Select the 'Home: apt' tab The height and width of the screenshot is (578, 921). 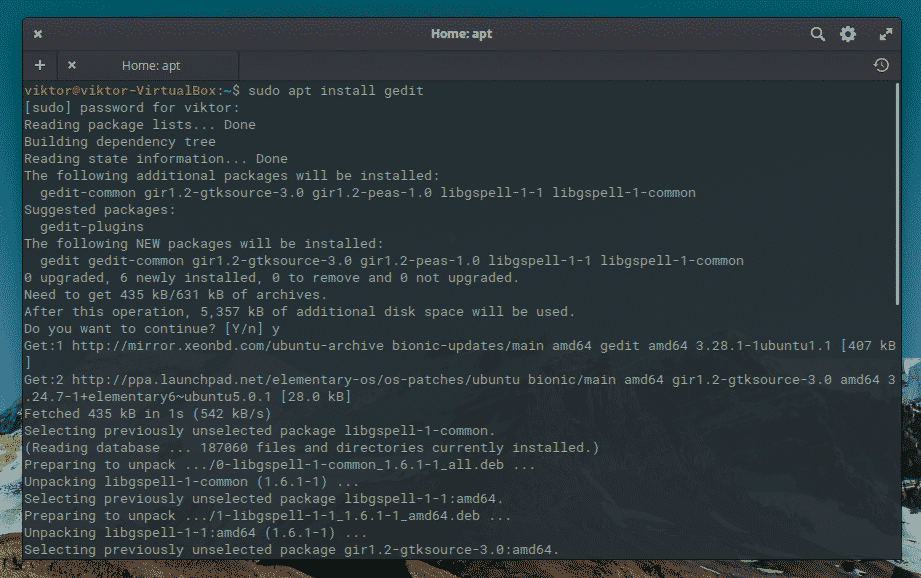tap(151, 65)
